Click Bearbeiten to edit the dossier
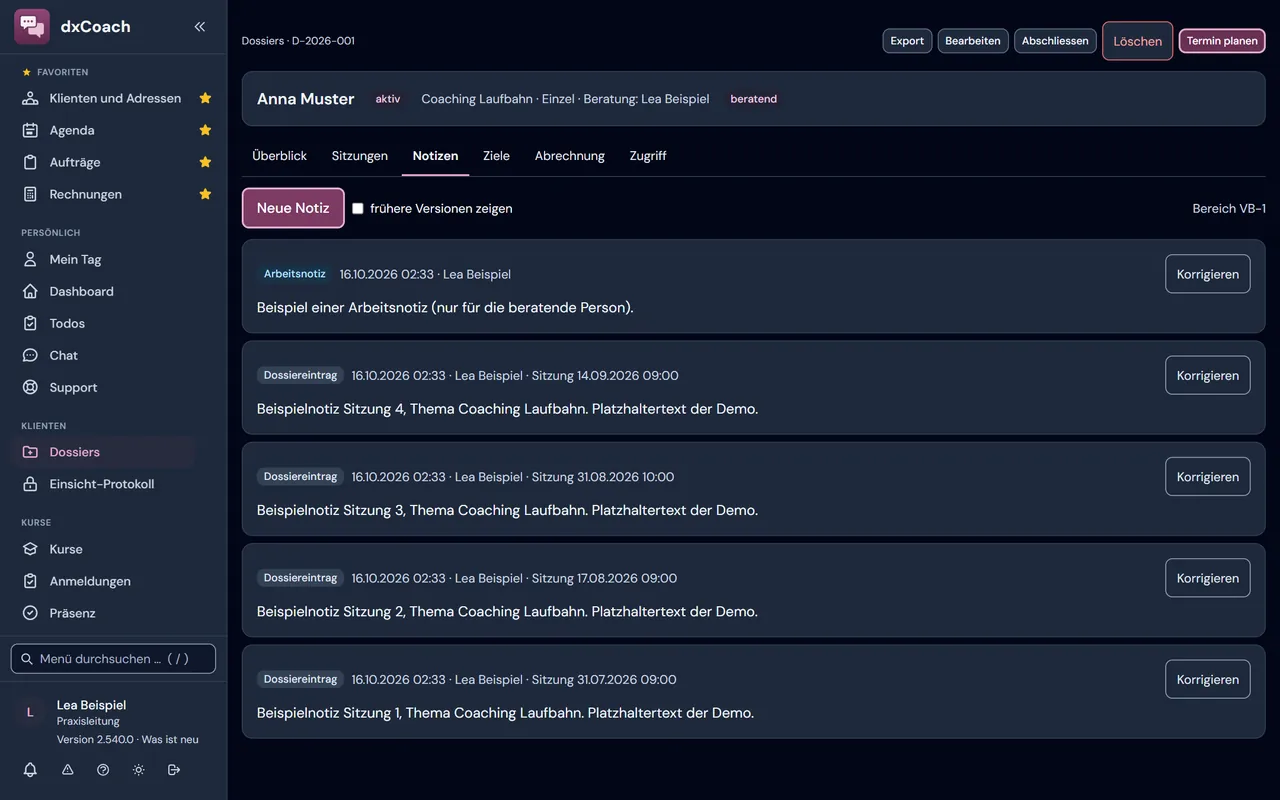This screenshot has width=1280, height=800. [973, 41]
